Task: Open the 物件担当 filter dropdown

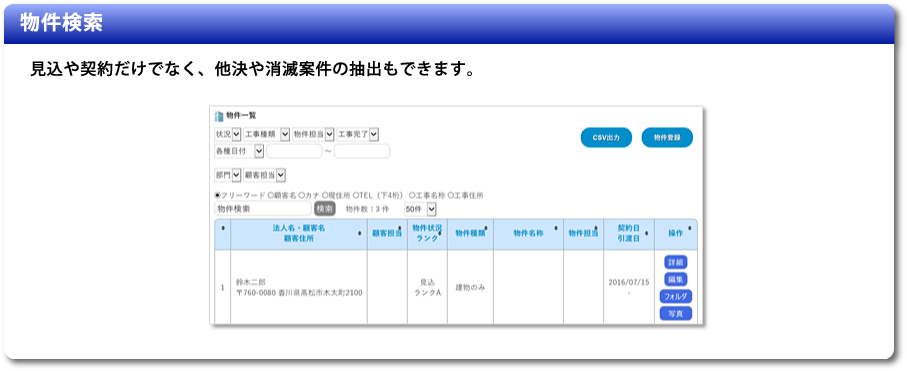Action: (x=313, y=134)
